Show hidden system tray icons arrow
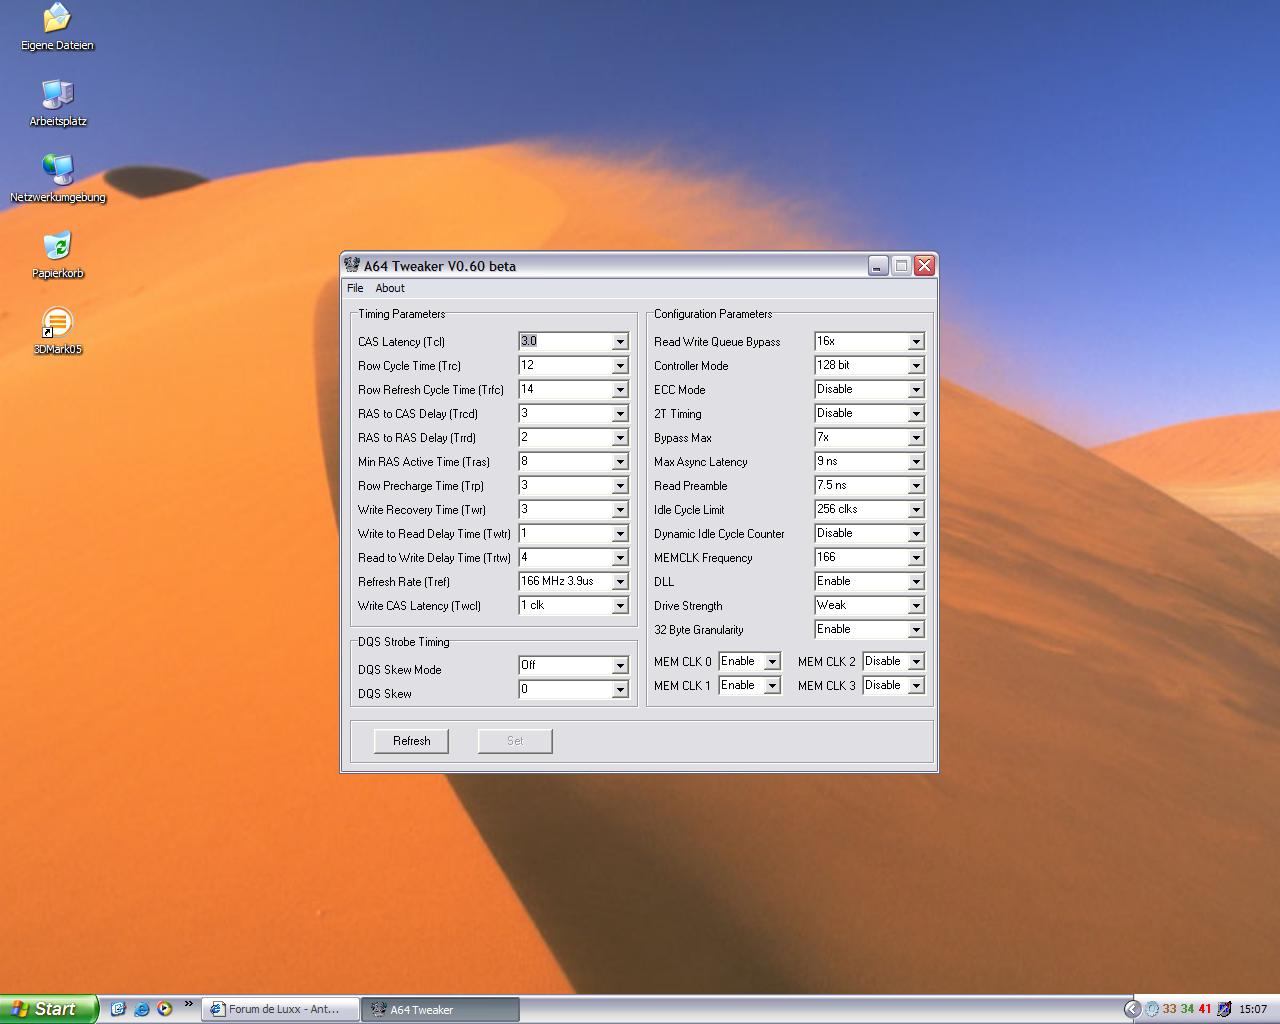The image size is (1280, 1024). pos(1132,1009)
